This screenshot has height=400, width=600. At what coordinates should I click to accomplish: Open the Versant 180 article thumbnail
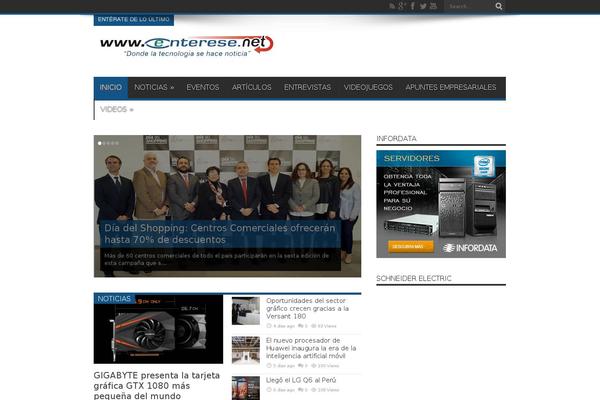coord(246,311)
